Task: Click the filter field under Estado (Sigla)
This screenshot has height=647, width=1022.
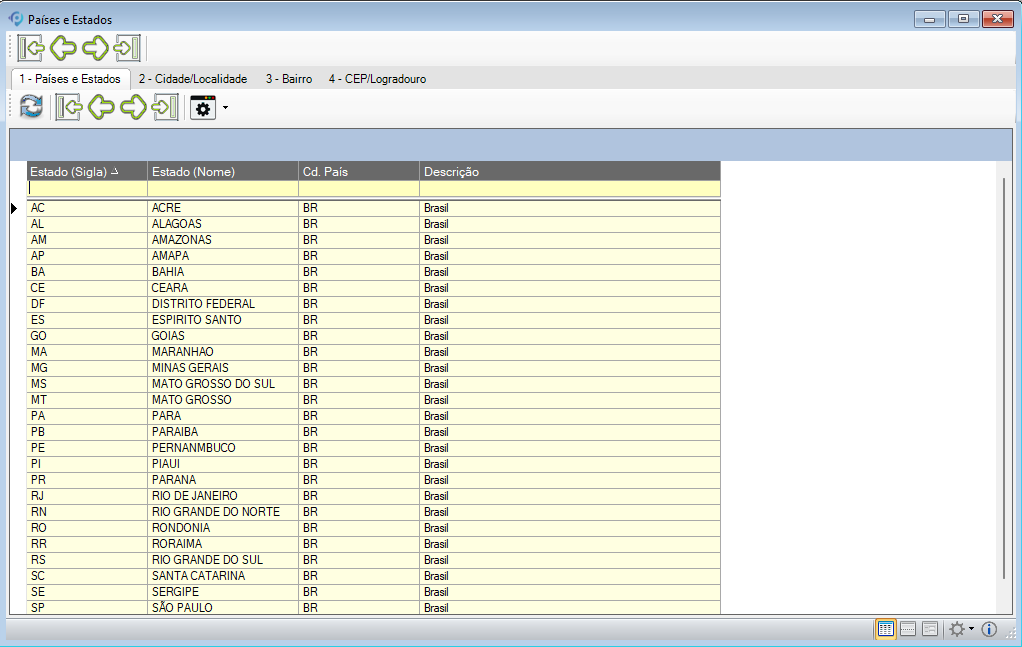Action: 87,188
